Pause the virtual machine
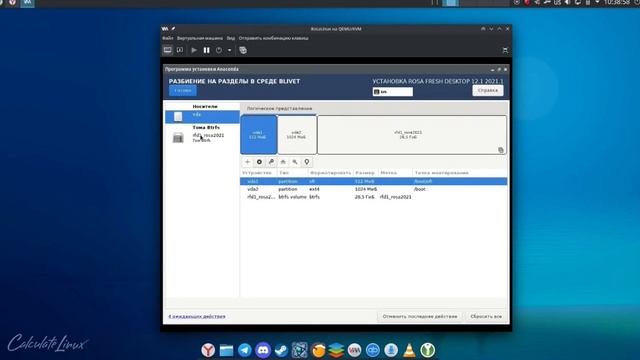The width and height of the screenshot is (640, 360). (x=207, y=50)
